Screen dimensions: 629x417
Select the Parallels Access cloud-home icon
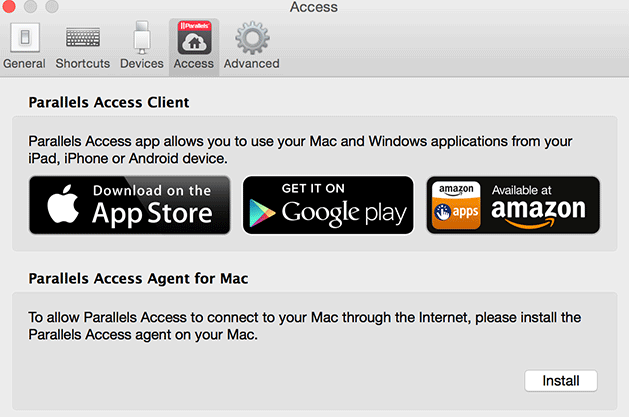click(195, 38)
